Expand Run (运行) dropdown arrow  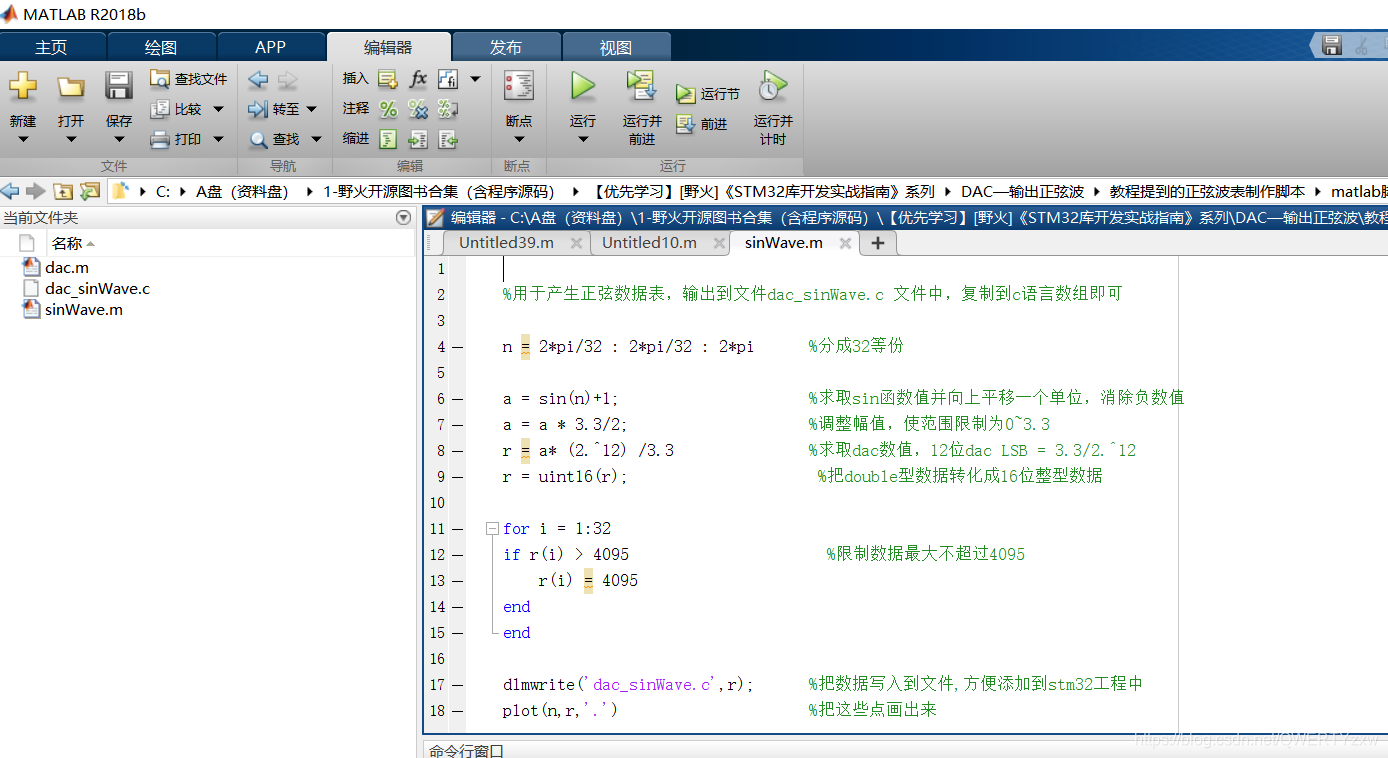coord(582,140)
